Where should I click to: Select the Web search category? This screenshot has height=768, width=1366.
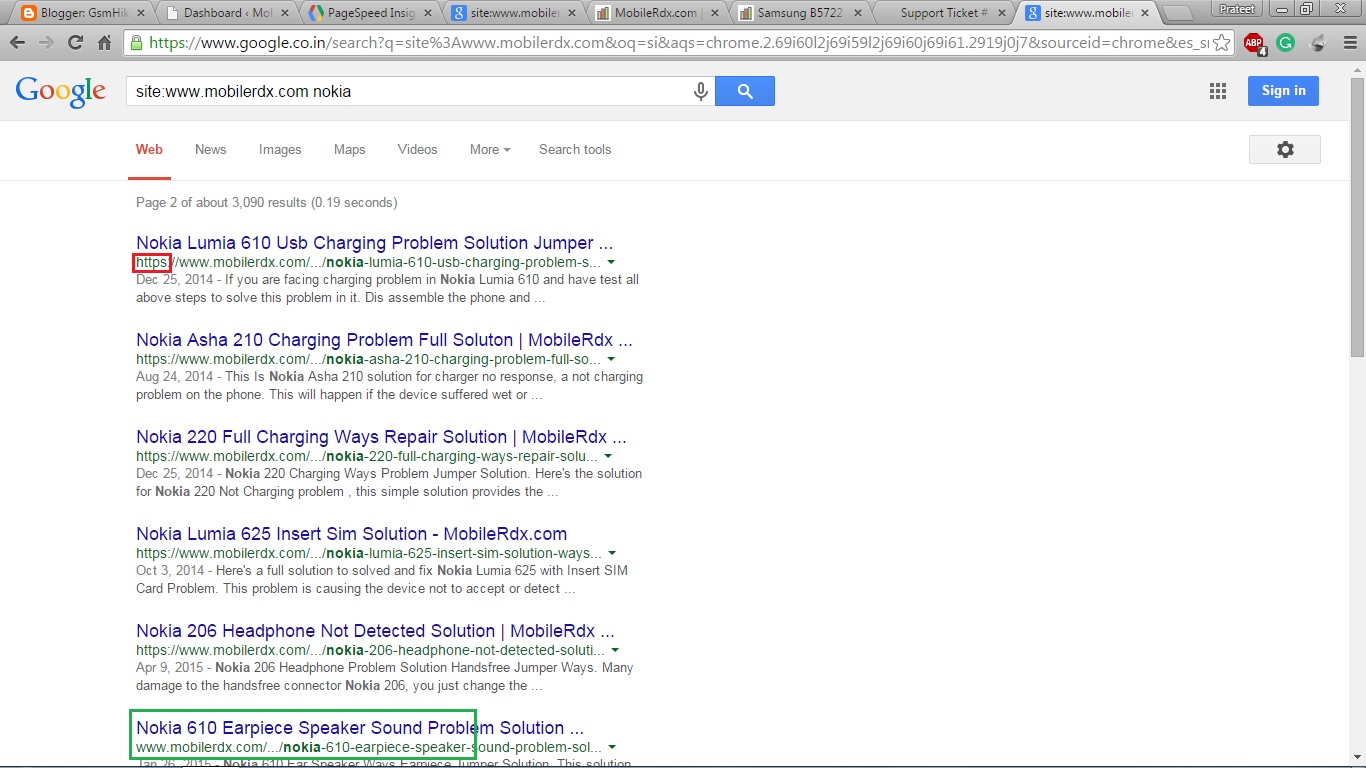pyautogui.click(x=149, y=149)
